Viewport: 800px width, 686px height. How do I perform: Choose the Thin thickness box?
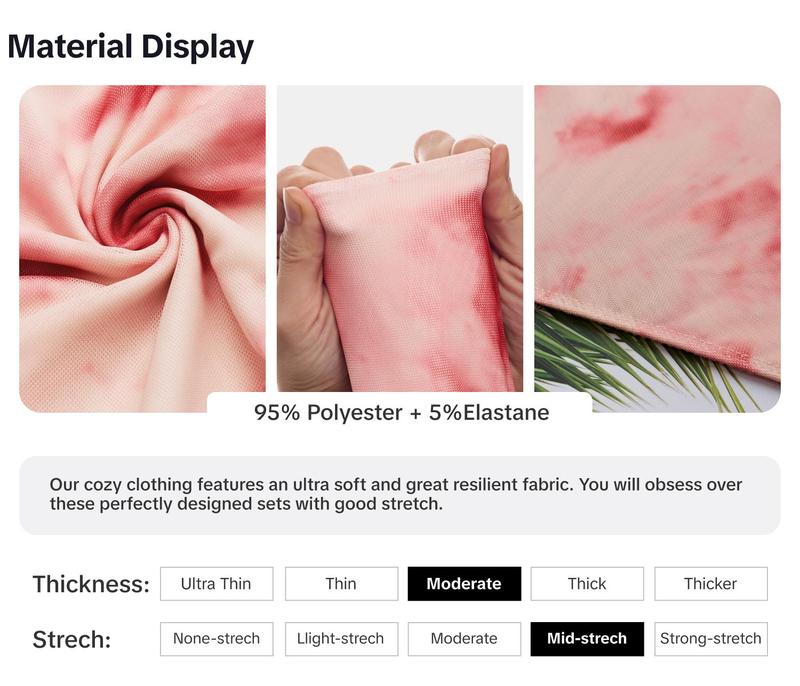(341, 583)
